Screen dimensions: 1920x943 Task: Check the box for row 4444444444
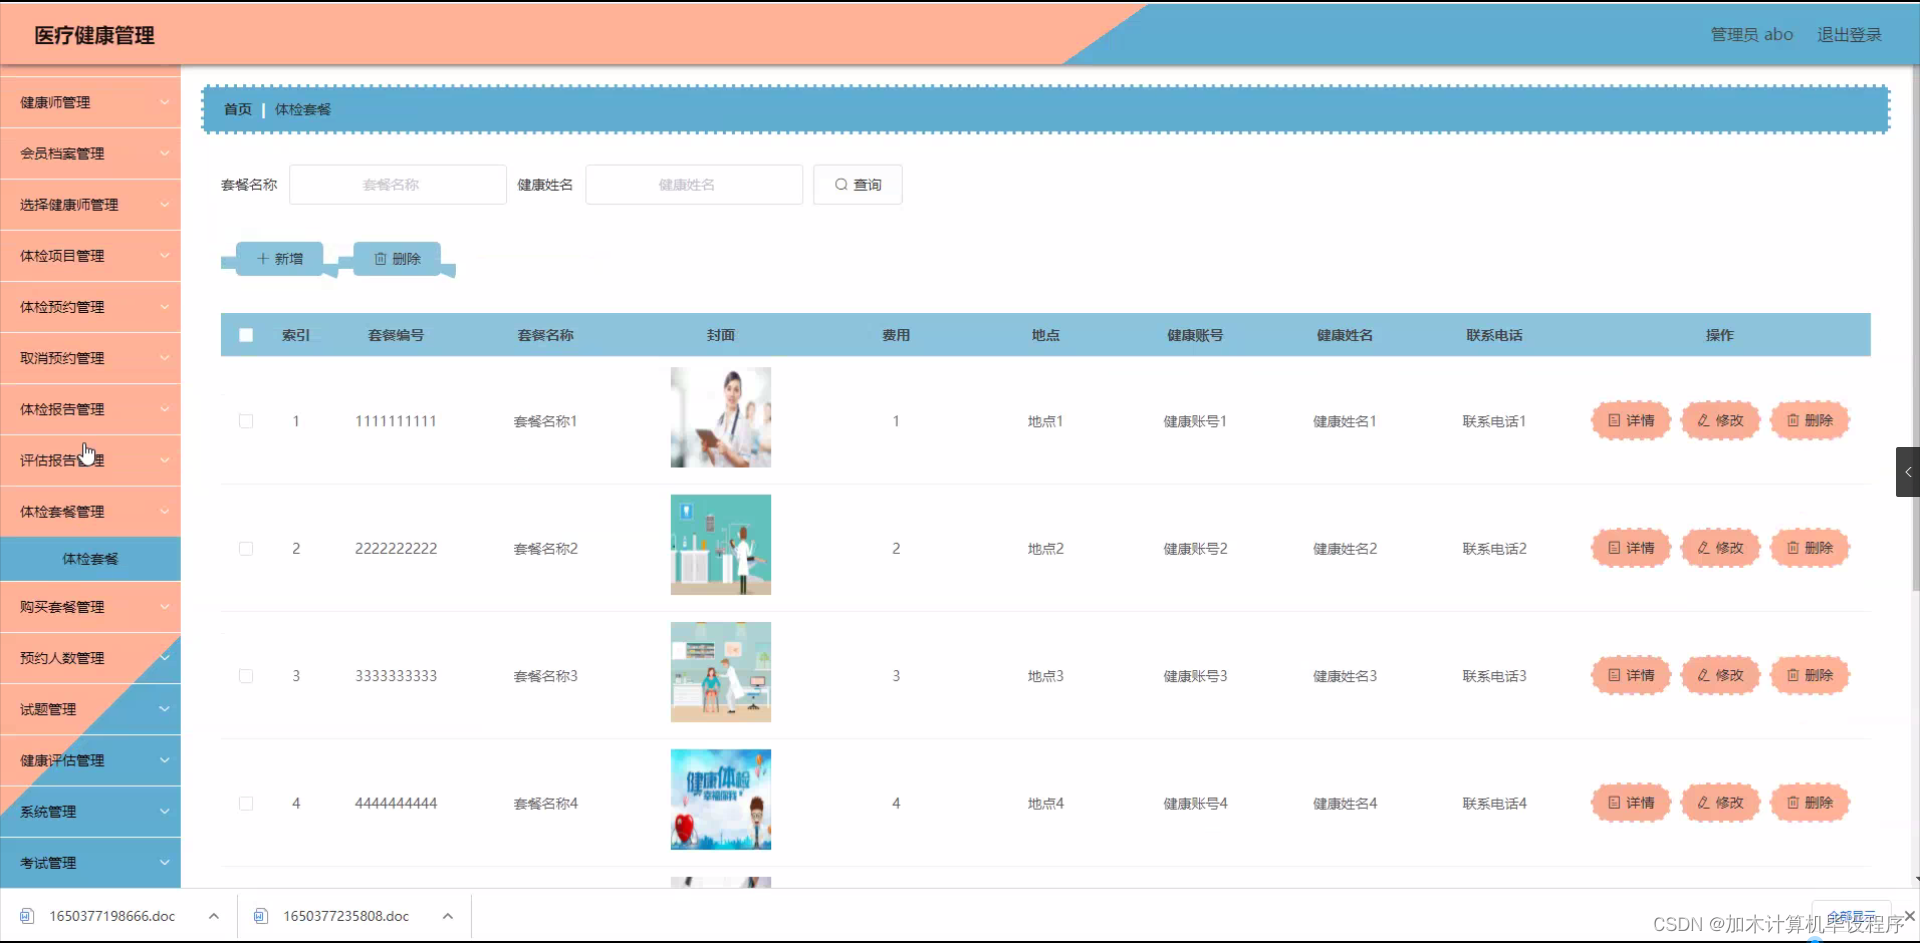(x=246, y=803)
